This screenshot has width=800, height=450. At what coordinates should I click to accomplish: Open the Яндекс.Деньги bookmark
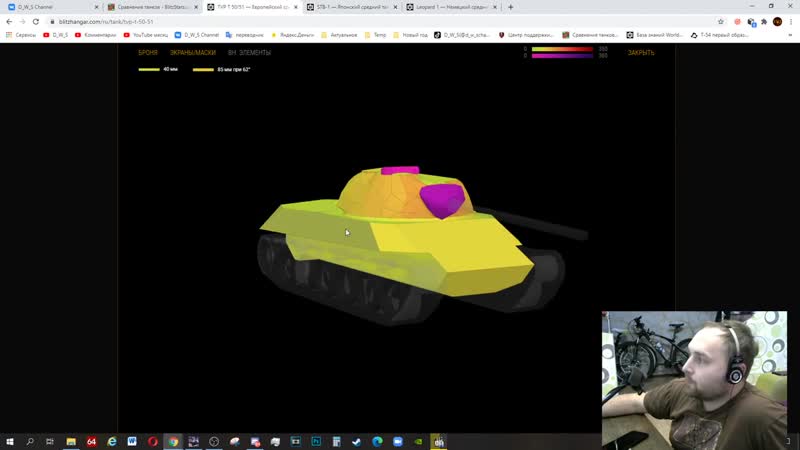click(x=292, y=35)
